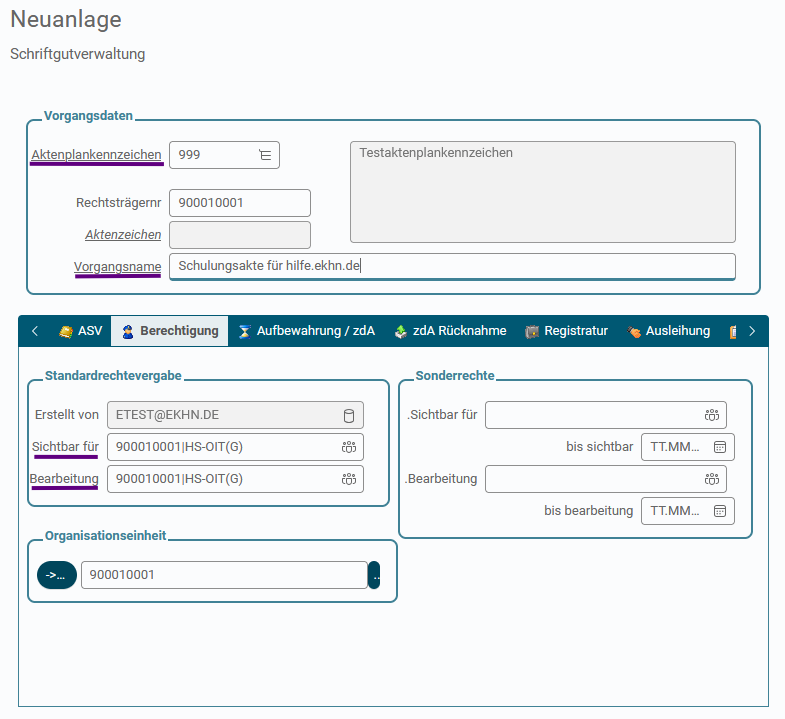Open calendar for bis bearbeitung date
Image resolution: width=785 pixels, height=719 pixels.
coord(720,511)
